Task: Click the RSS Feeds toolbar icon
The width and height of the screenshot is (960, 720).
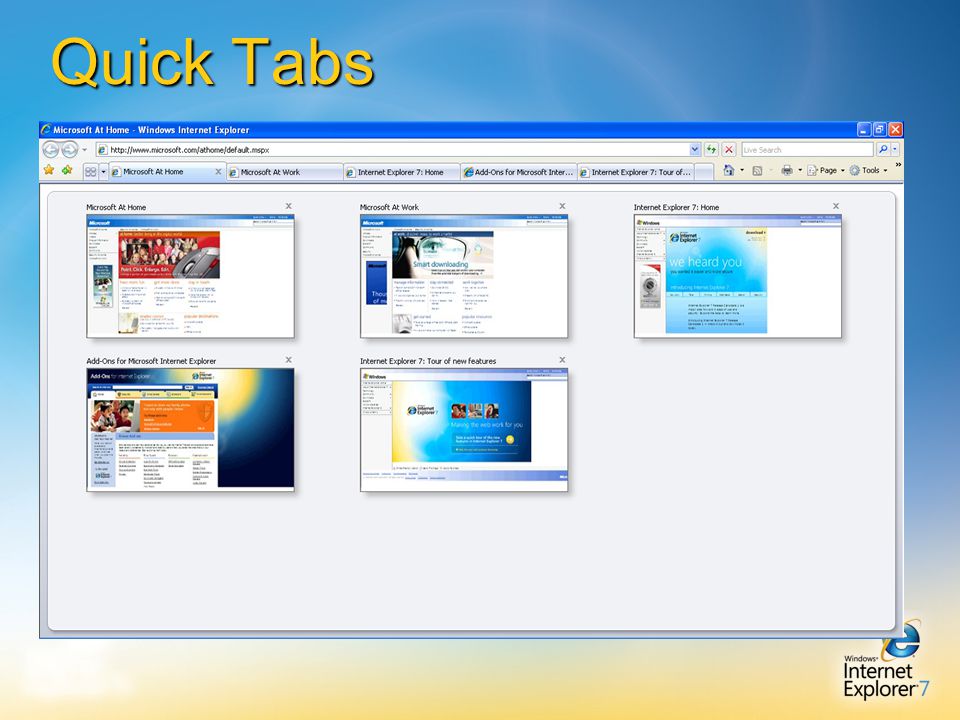Action: coord(757,171)
